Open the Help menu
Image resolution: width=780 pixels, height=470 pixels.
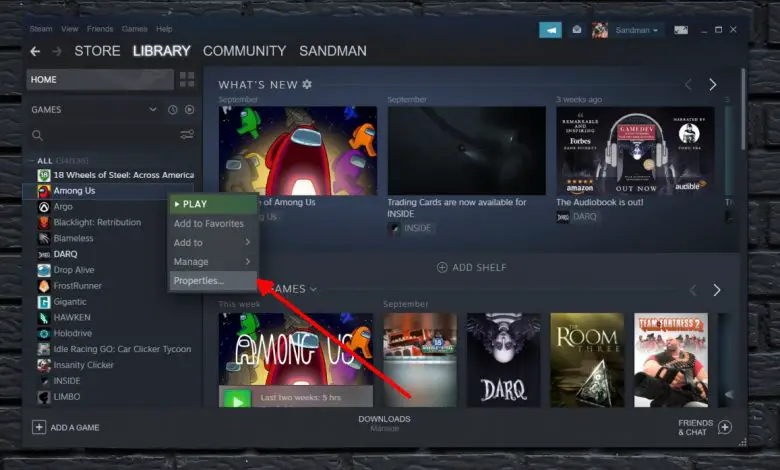click(164, 29)
